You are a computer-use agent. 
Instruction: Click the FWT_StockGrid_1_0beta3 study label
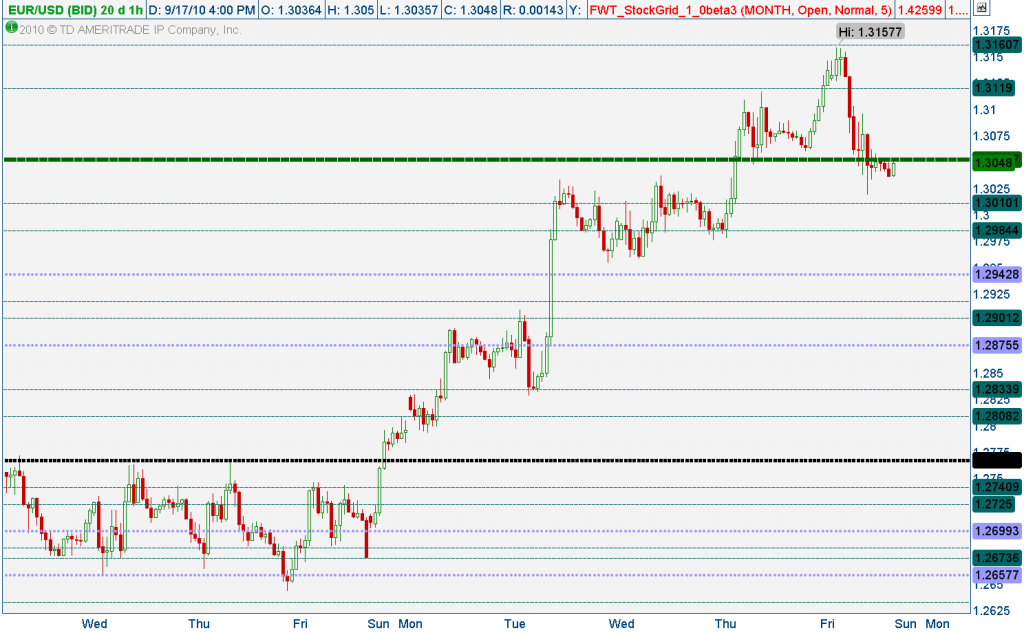coord(740,10)
